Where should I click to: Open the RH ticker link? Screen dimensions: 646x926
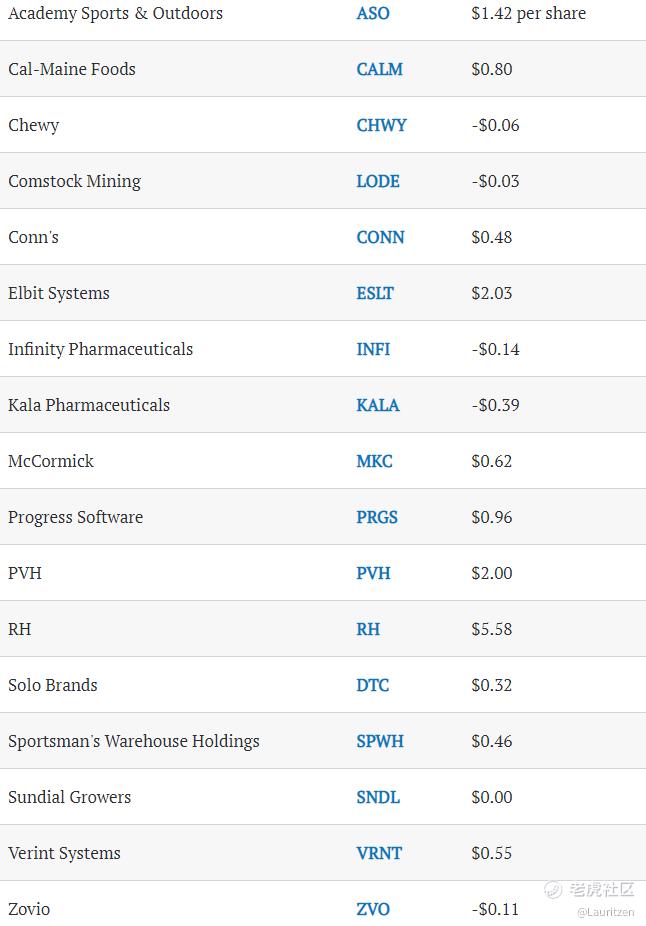[368, 630]
